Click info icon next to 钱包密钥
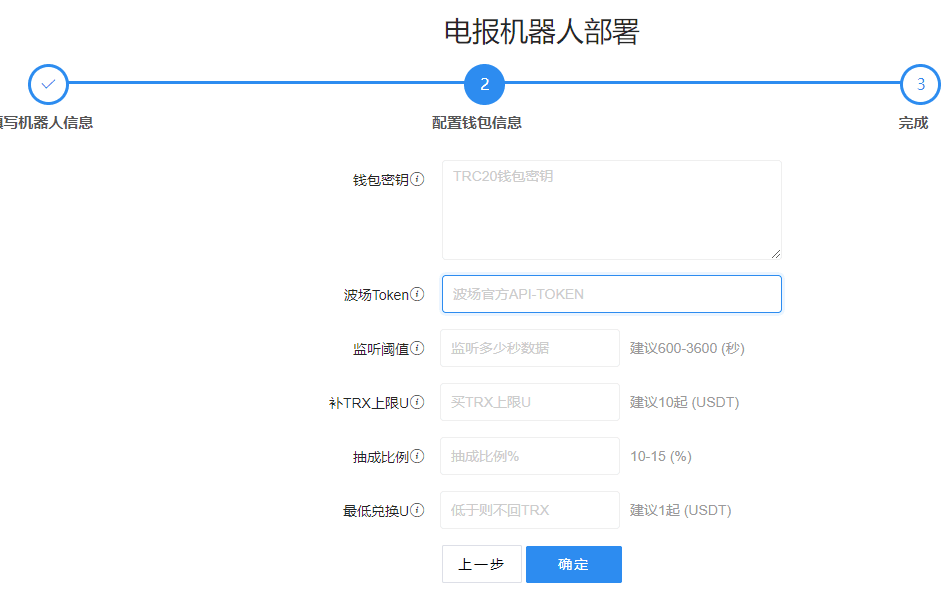942x593 pixels. [x=418, y=180]
